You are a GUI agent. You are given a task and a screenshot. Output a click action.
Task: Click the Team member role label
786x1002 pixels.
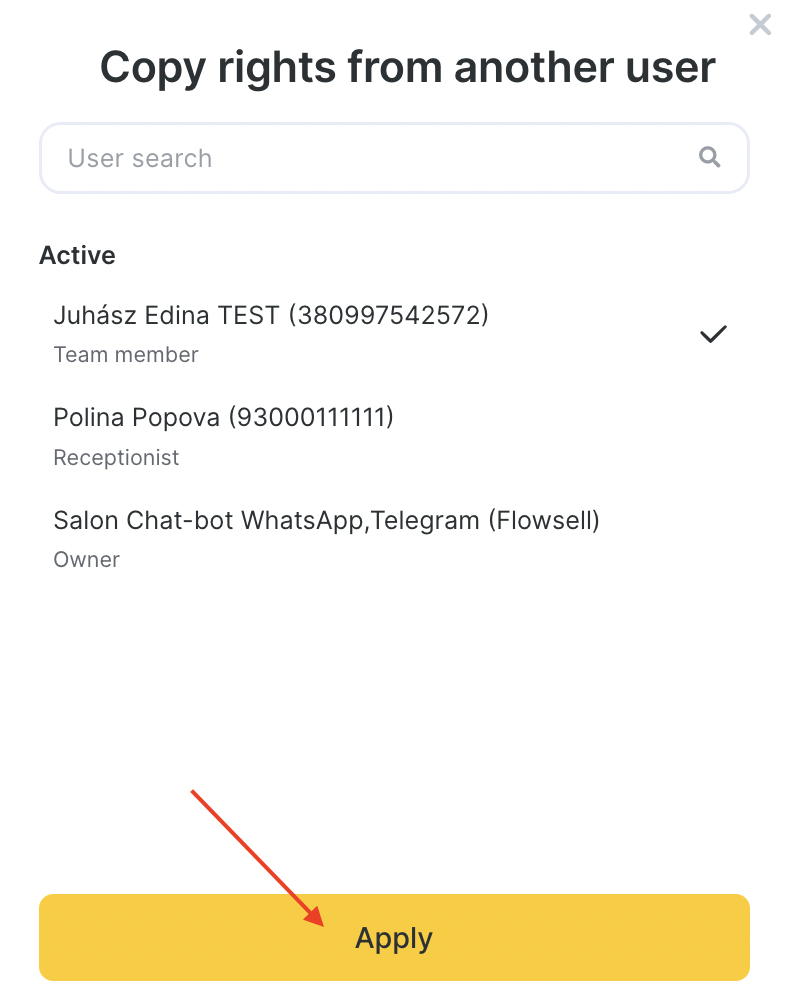pyautogui.click(x=126, y=355)
